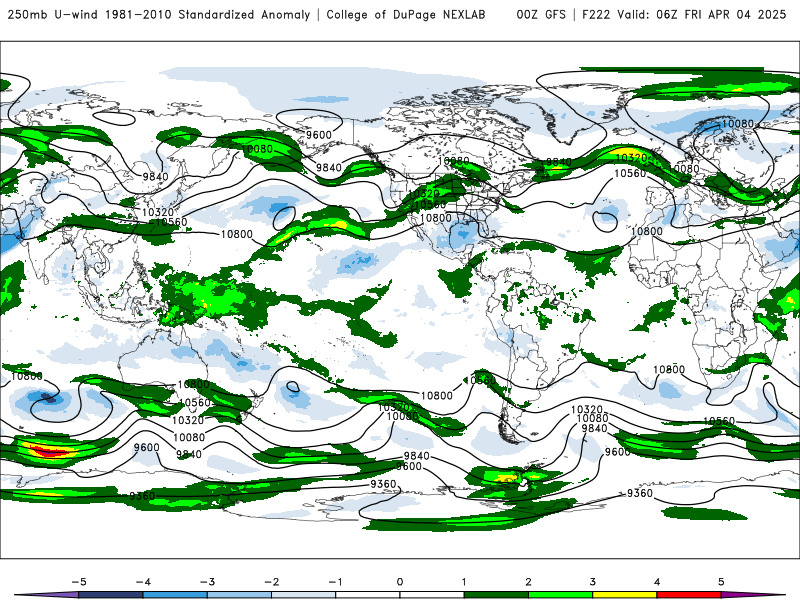Pick the light blue -3-to--2 colorbar segment
Viewport: 800px width, 600px height.
[239, 595]
